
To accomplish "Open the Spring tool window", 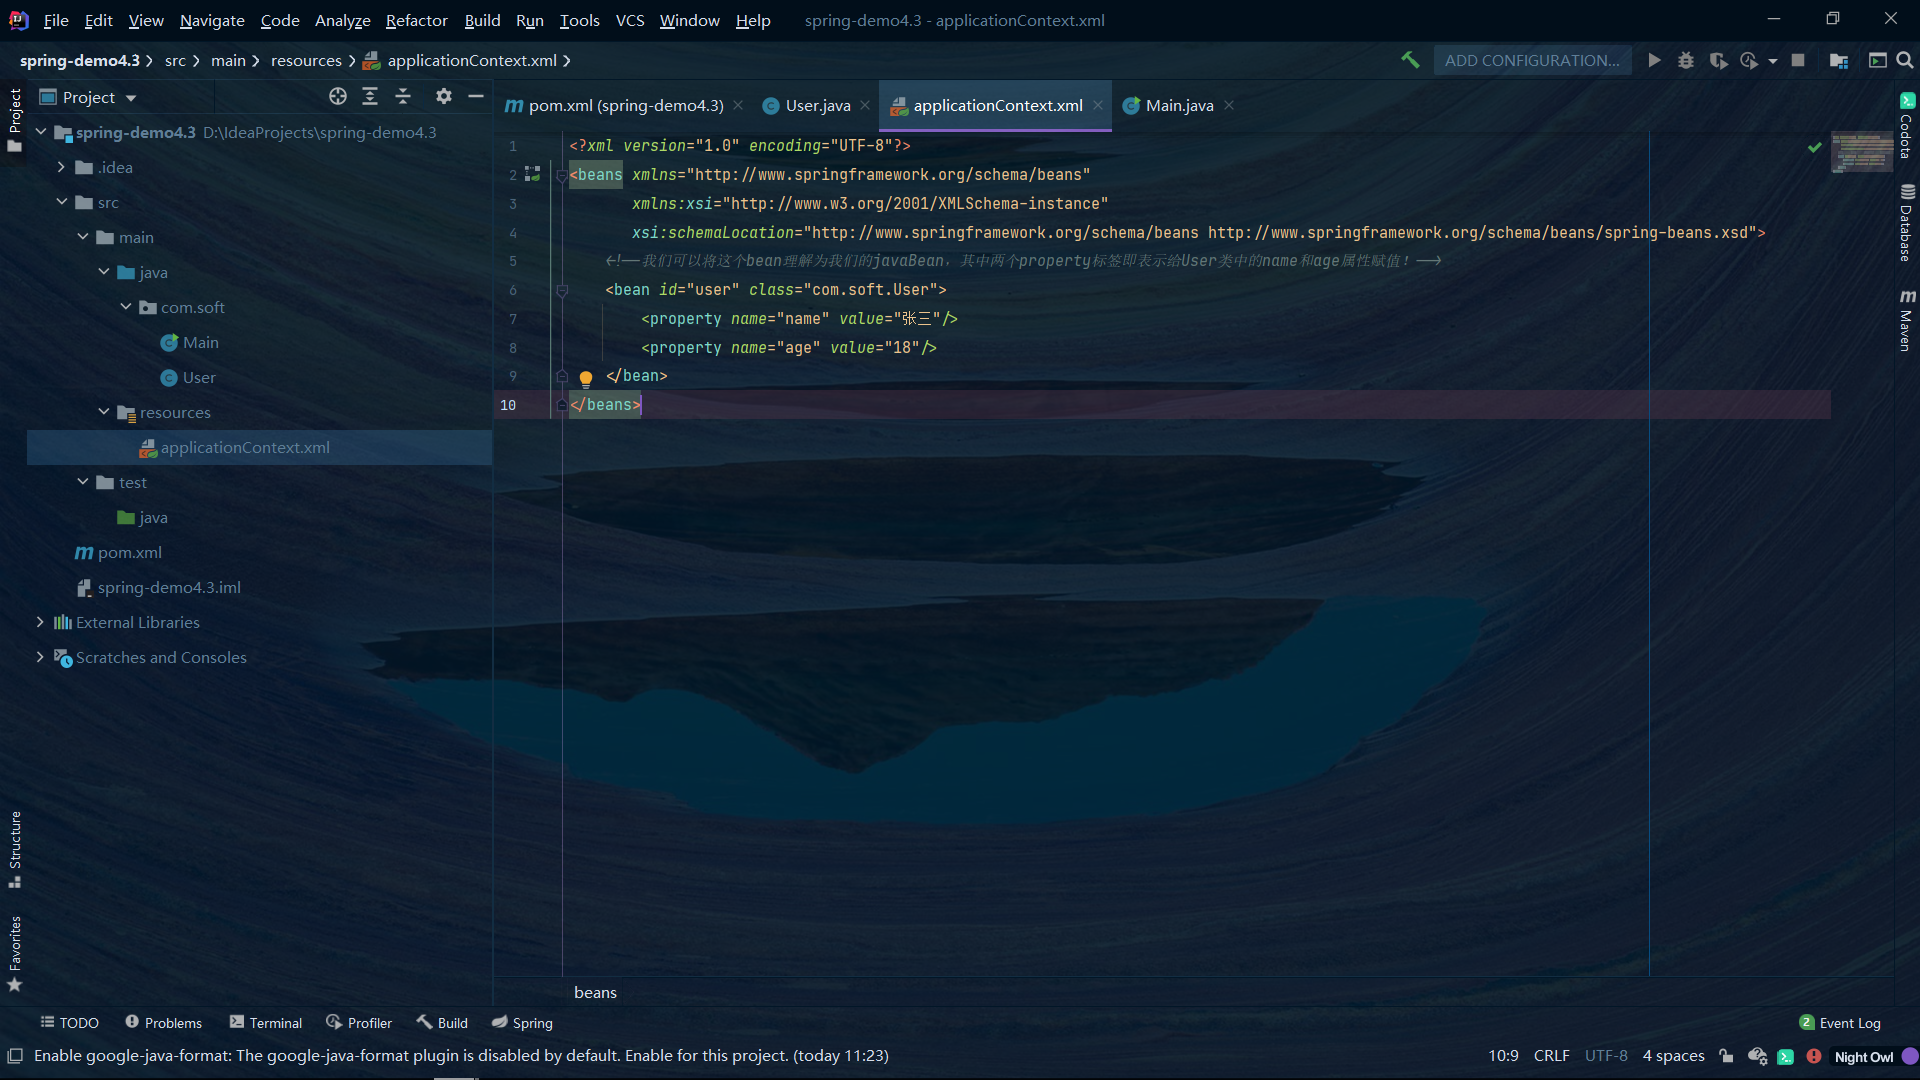I will (522, 1023).
